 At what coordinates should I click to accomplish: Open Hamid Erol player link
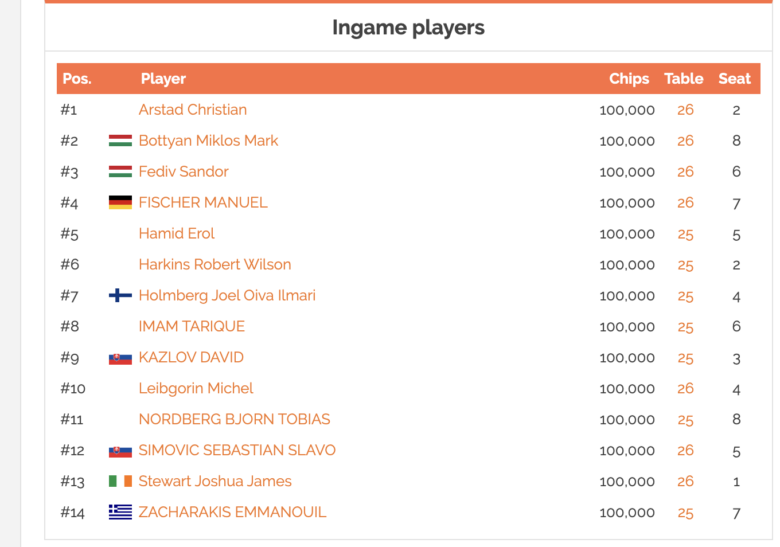coord(177,233)
